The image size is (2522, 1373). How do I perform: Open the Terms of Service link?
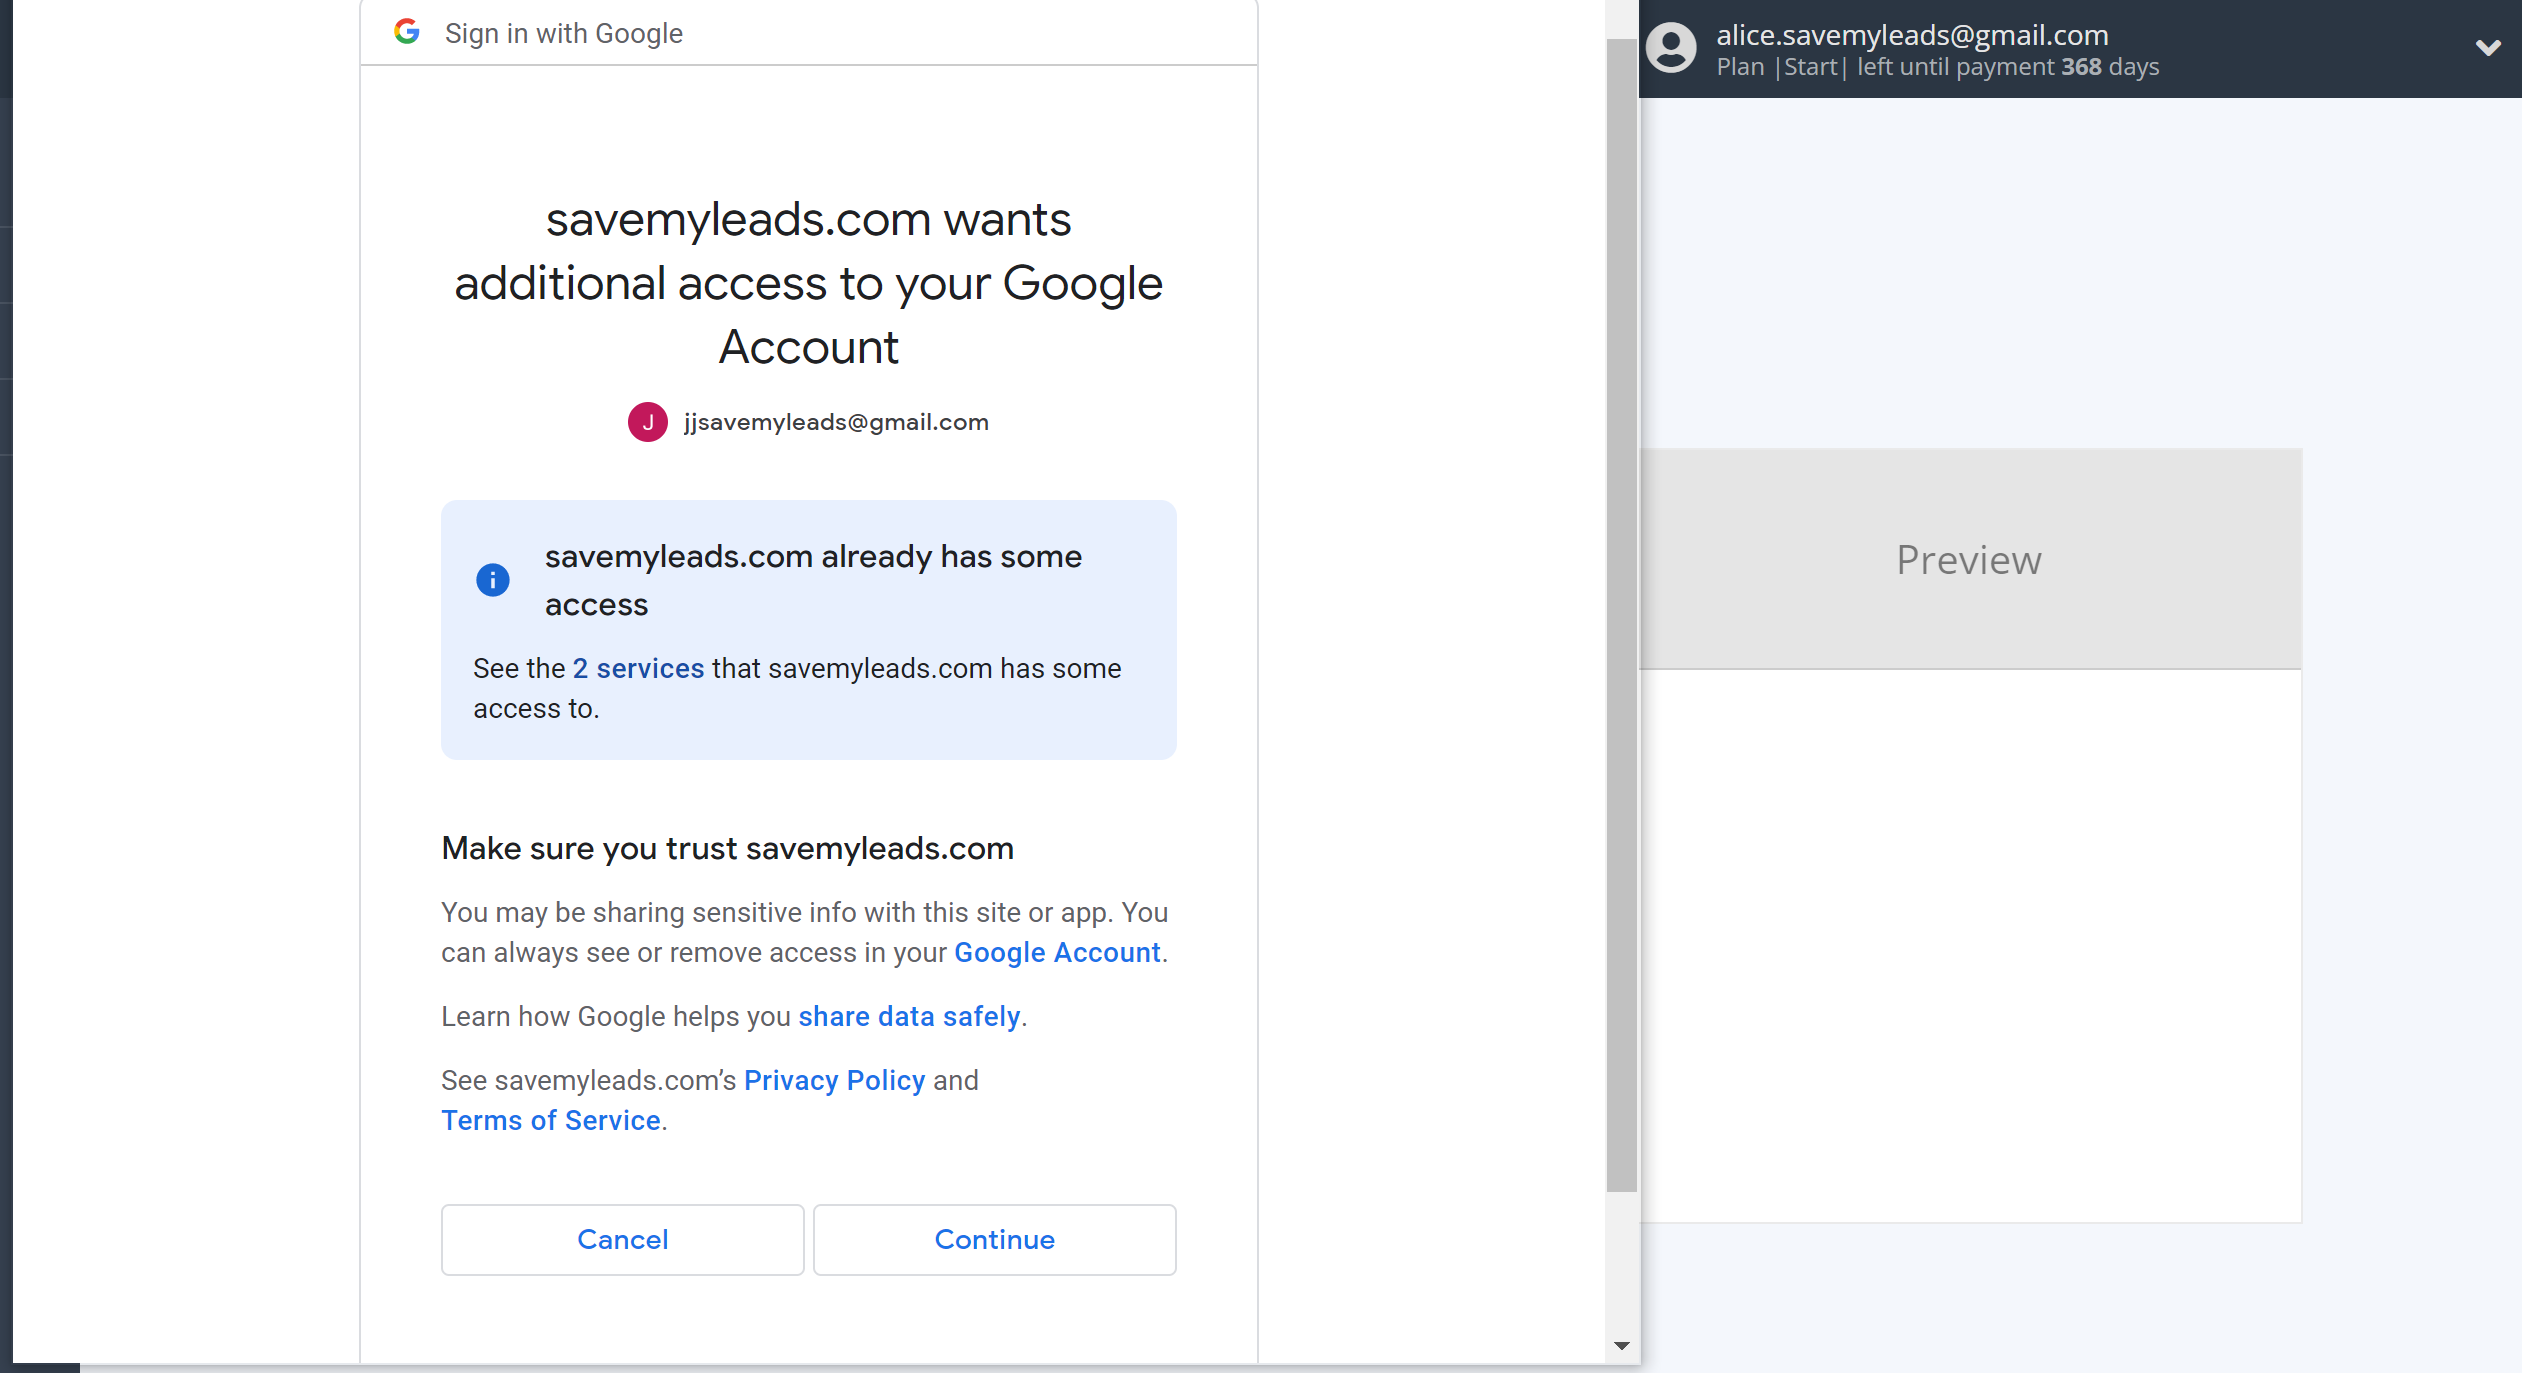[x=551, y=1120]
